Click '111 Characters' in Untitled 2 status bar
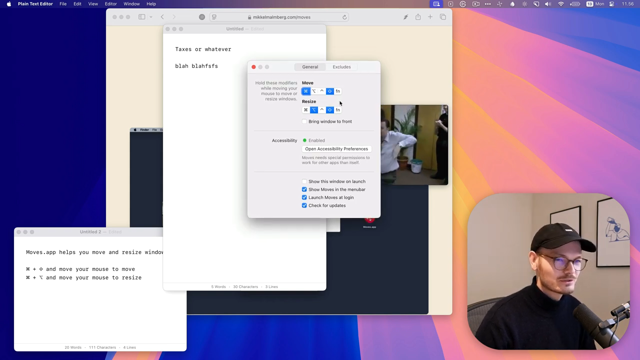 tap(102, 348)
